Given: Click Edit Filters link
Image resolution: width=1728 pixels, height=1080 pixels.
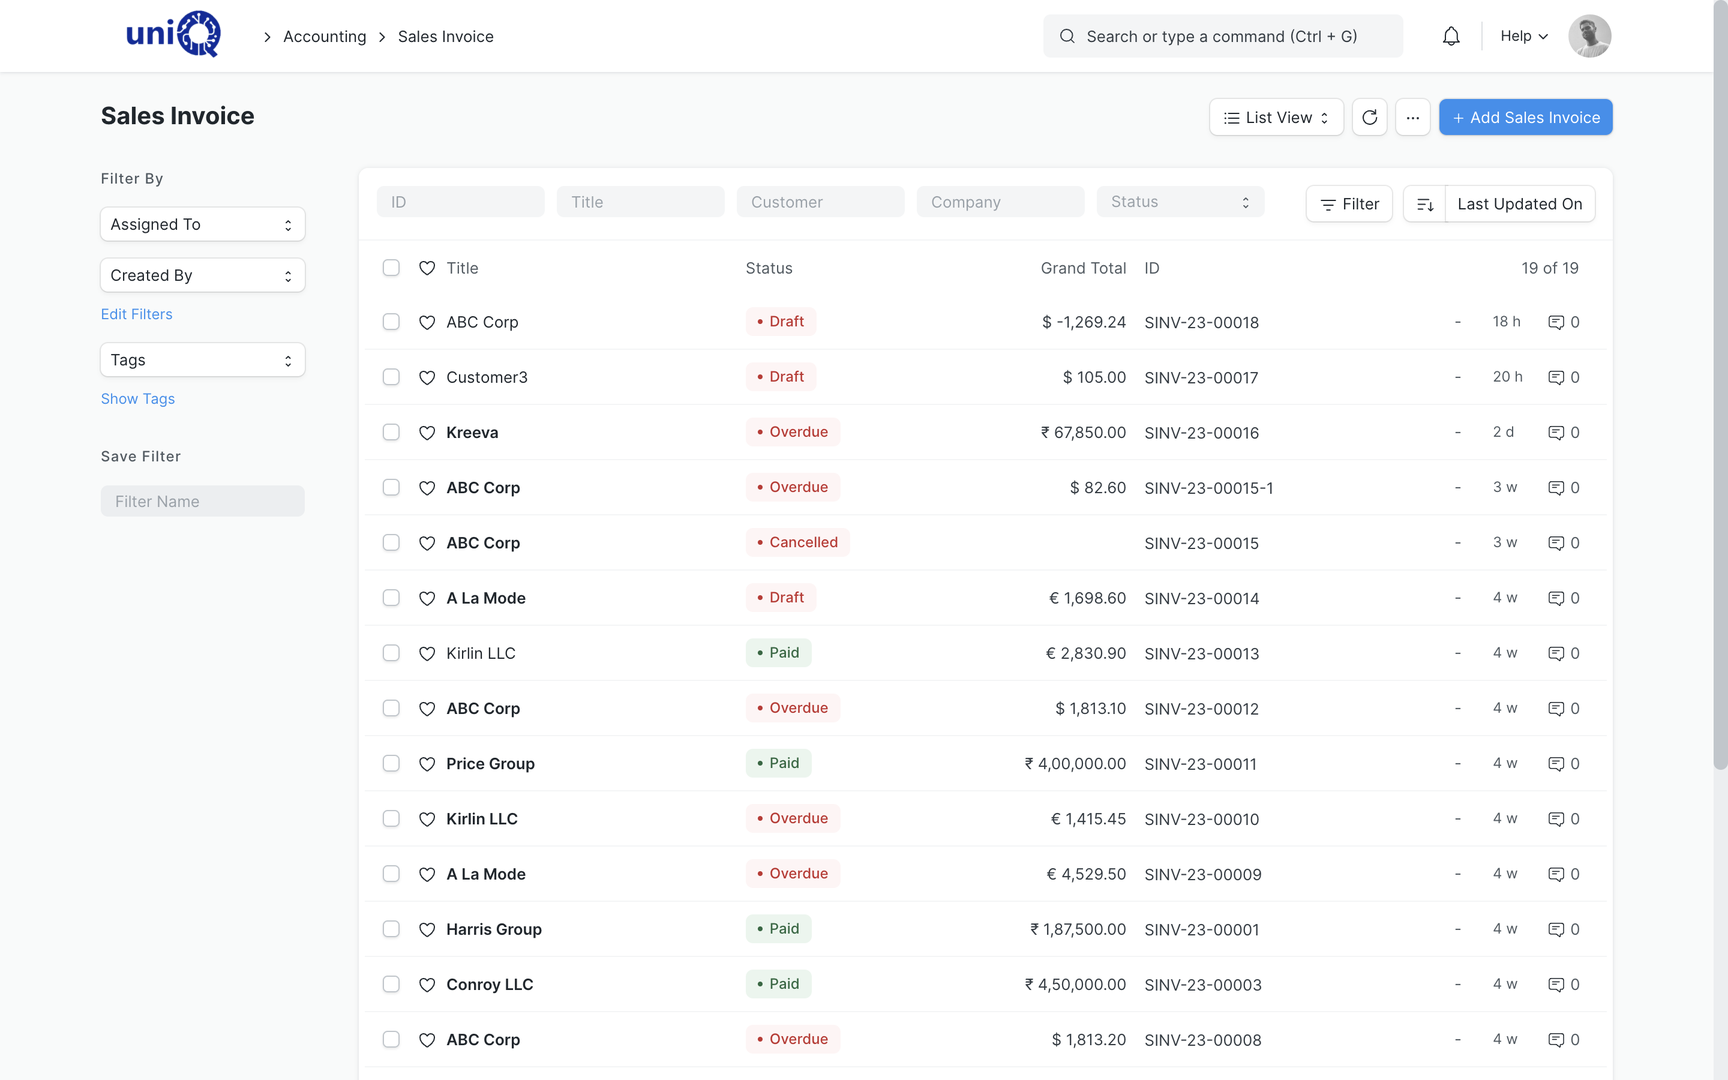Looking at the screenshot, I should [137, 314].
